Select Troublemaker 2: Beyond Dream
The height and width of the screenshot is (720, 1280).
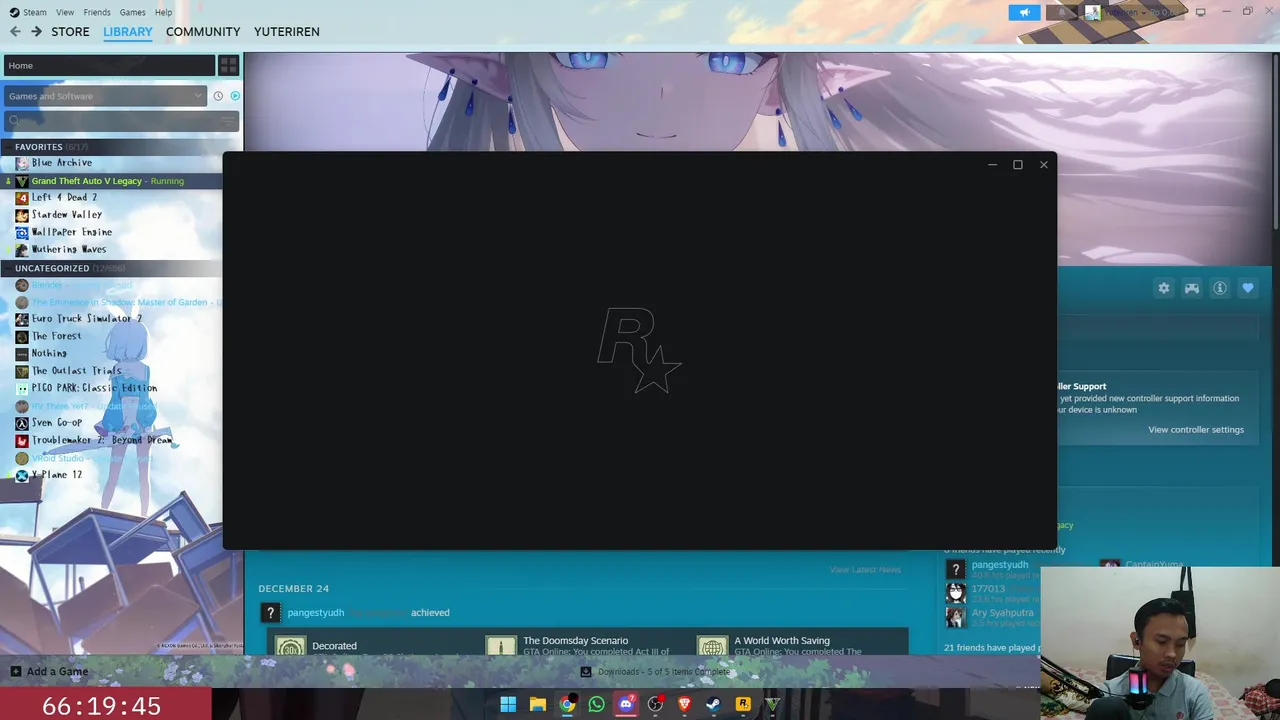point(101,440)
